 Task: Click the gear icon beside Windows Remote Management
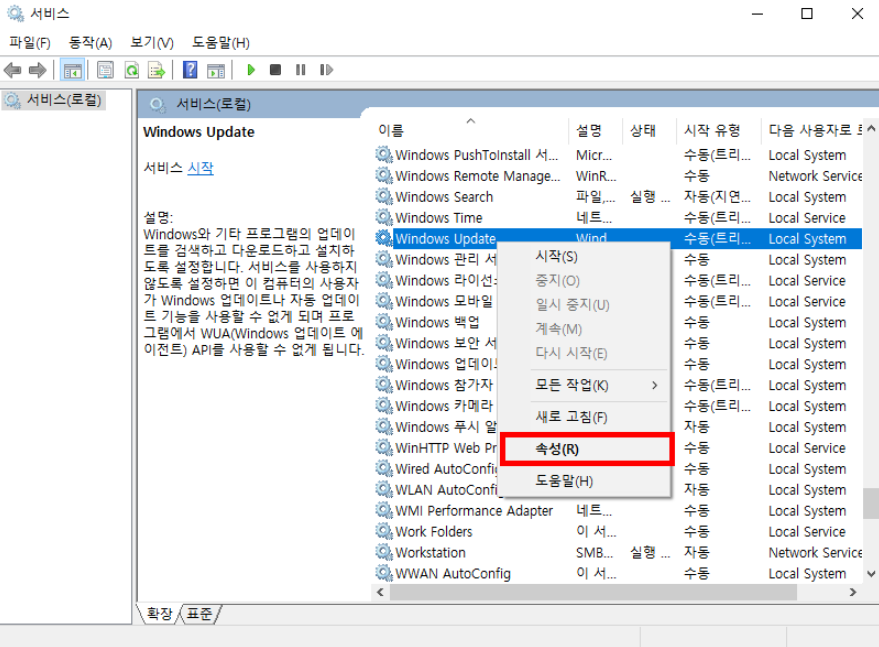(384, 175)
